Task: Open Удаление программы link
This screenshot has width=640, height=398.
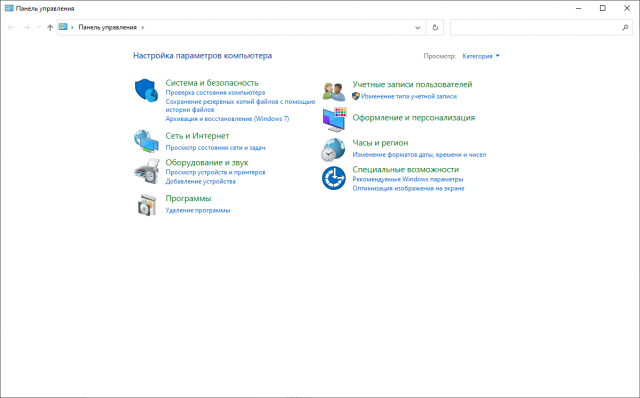Action: coord(198,210)
